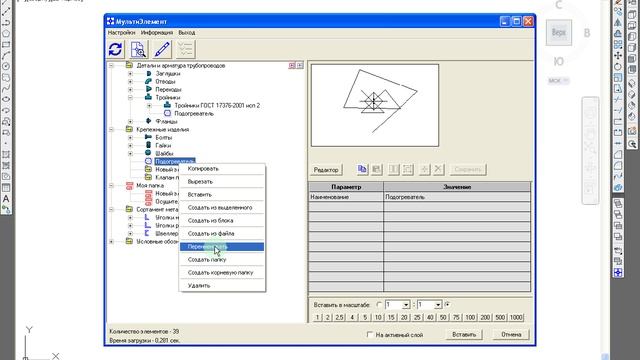
Task: Click the document search magnifier icon
Action: click(139, 49)
